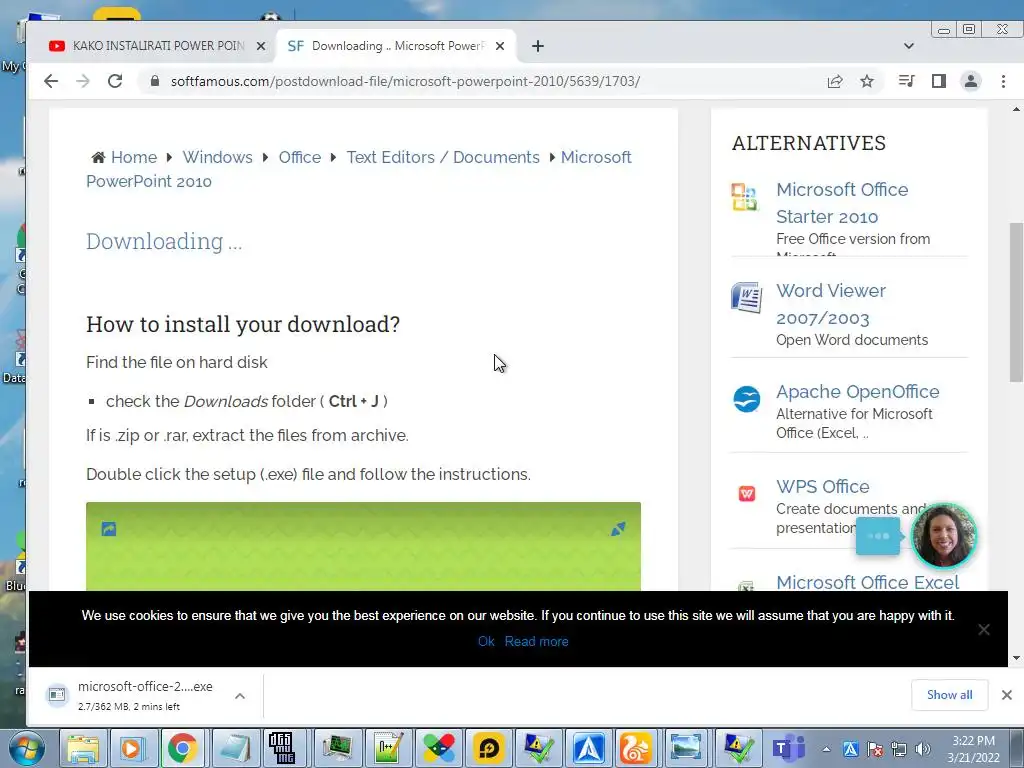1024x768 pixels.
Task: Open Microsoft Teams from taskbar
Action: (x=788, y=748)
